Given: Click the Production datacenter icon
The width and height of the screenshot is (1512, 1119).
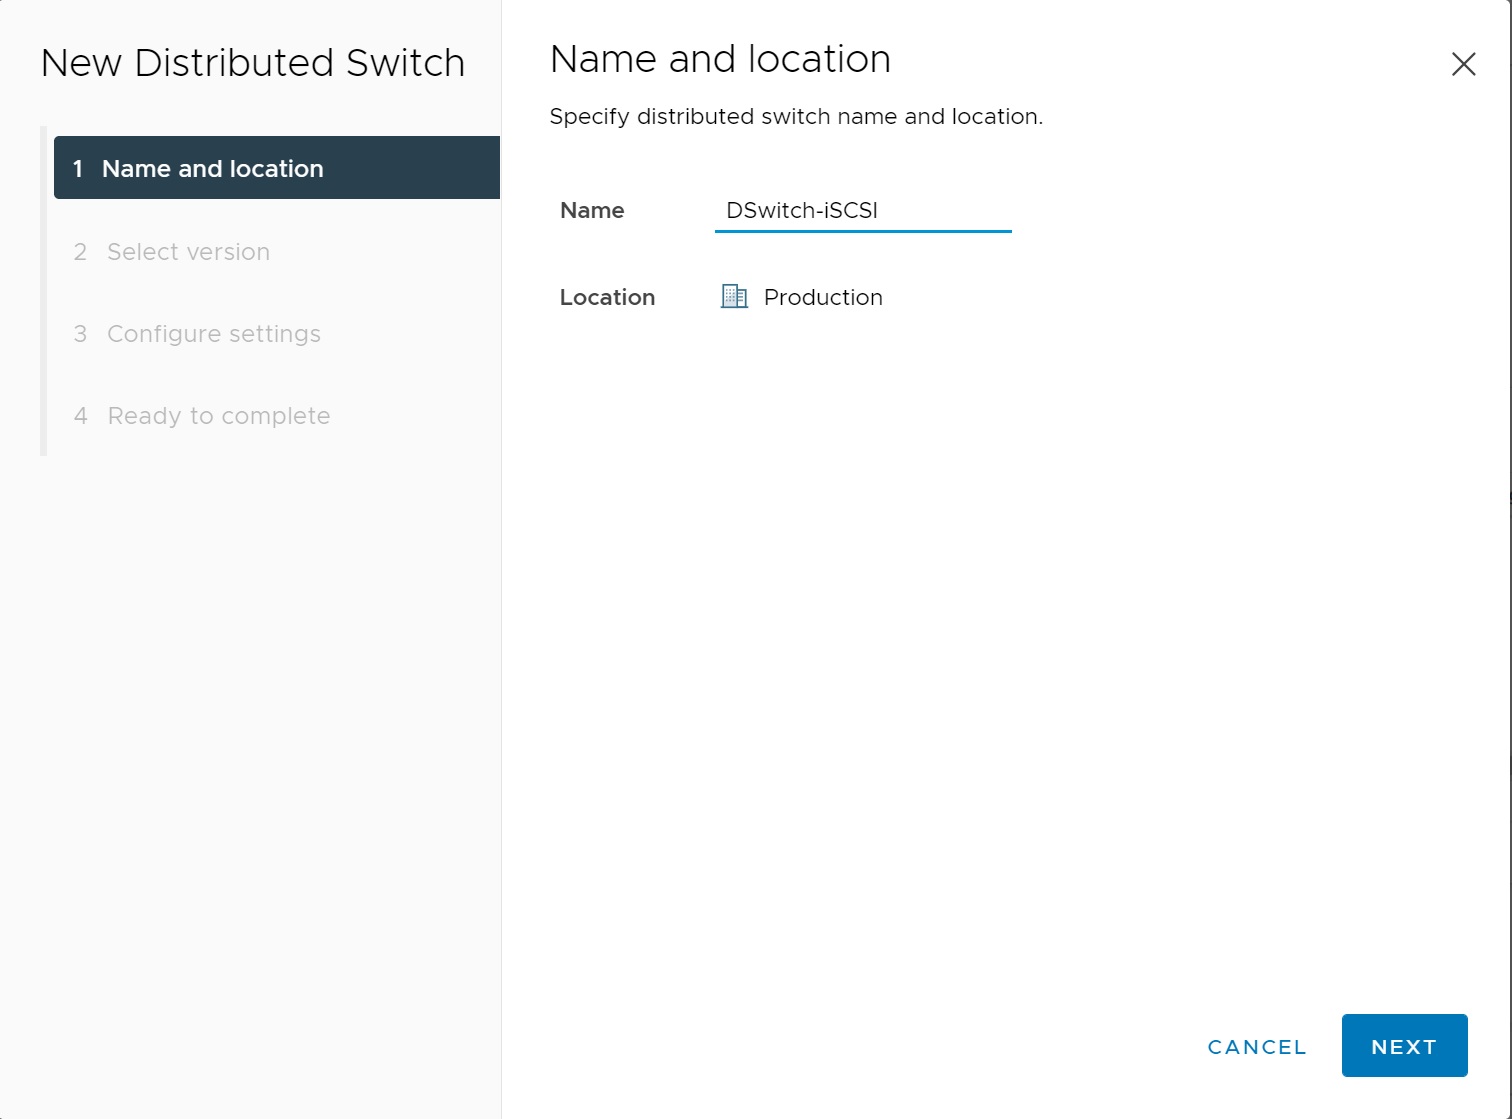Looking at the screenshot, I should click(734, 297).
